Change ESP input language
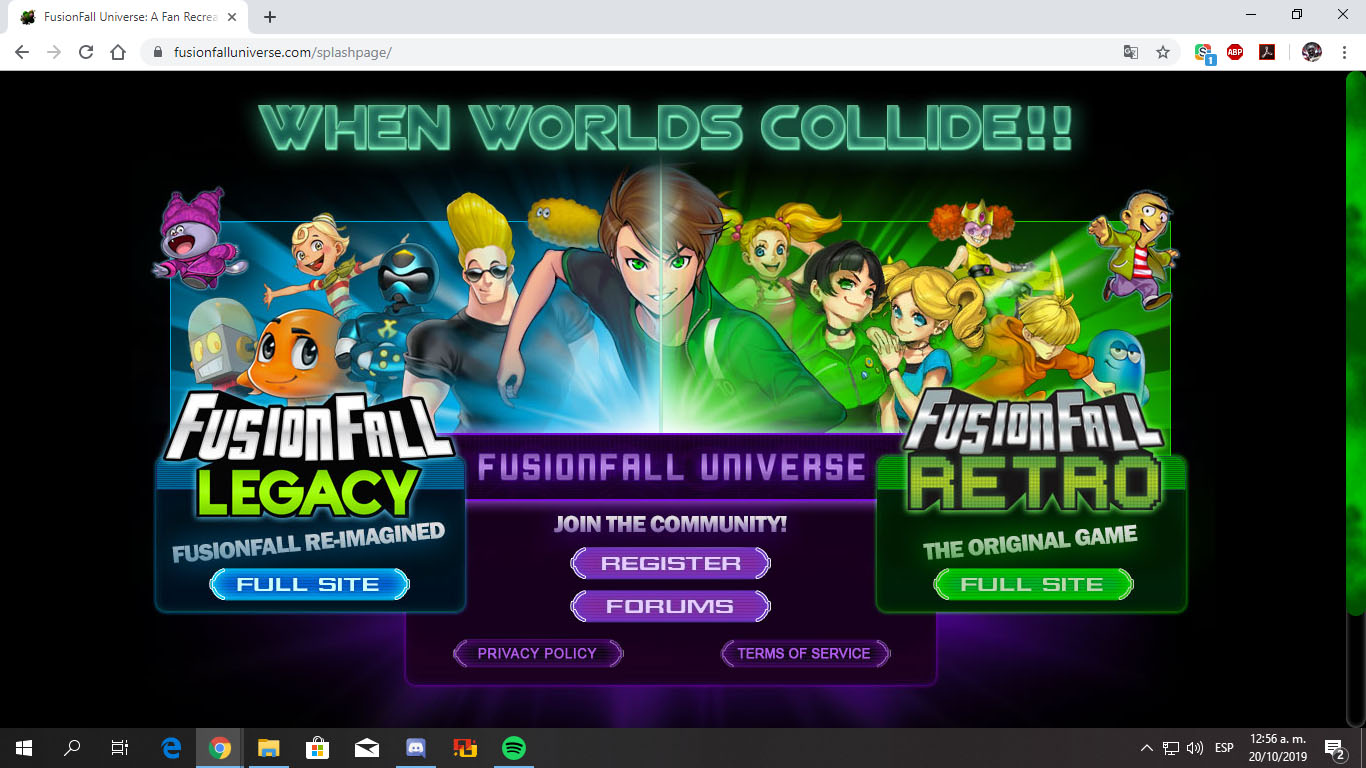The width and height of the screenshot is (1366, 768). point(1224,748)
